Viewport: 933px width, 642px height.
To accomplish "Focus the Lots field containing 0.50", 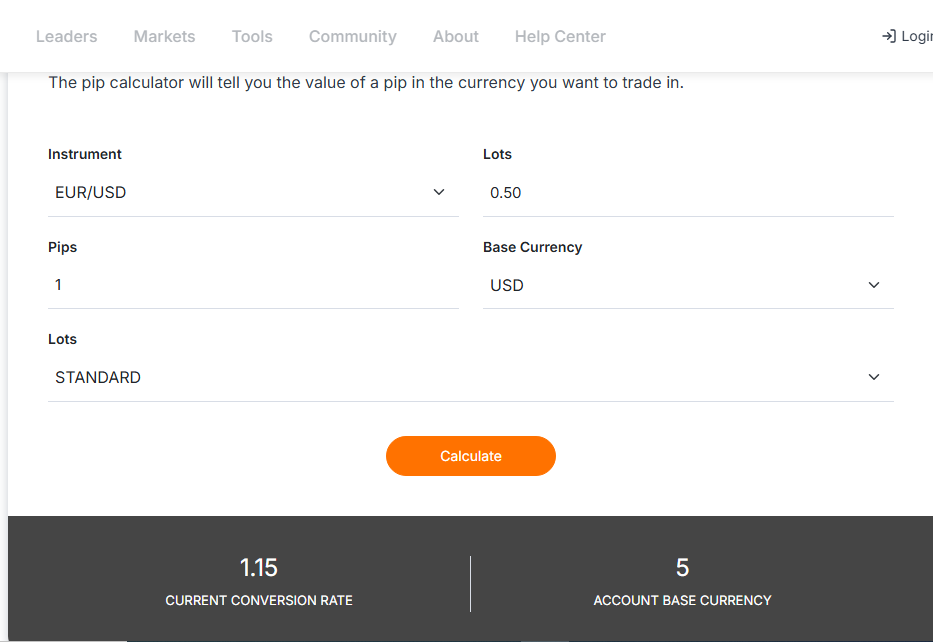I will pos(688,193).
